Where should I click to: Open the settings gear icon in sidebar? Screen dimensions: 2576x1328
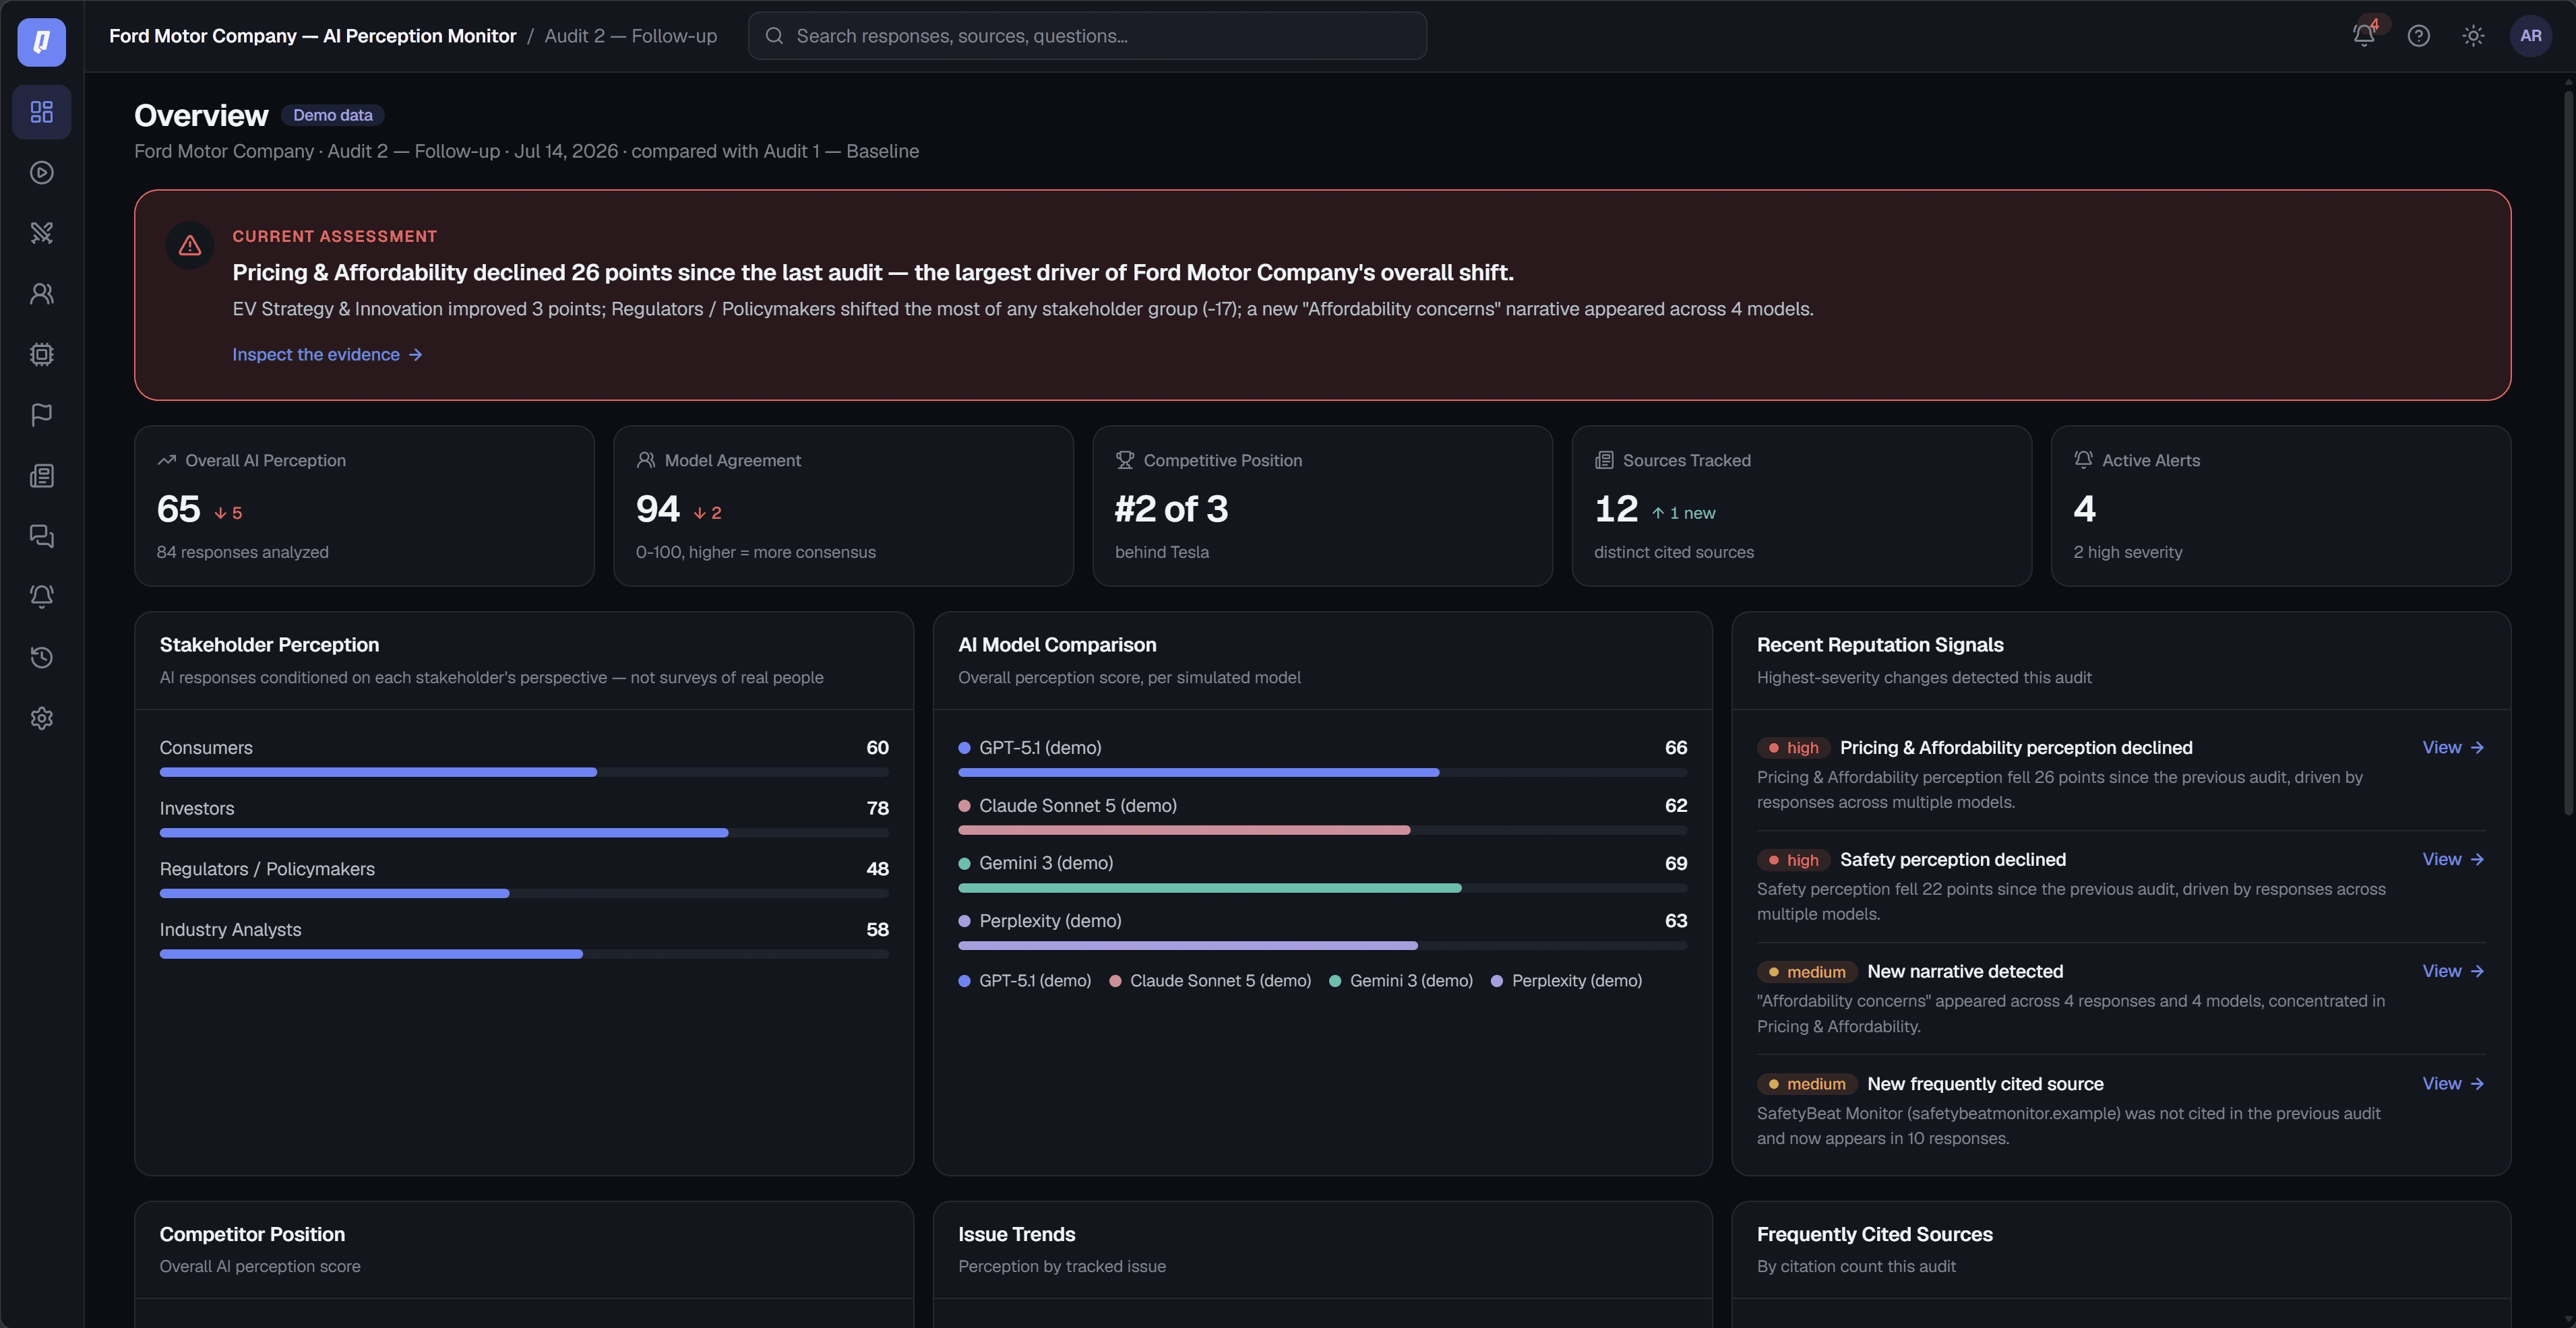coord(42,718)
